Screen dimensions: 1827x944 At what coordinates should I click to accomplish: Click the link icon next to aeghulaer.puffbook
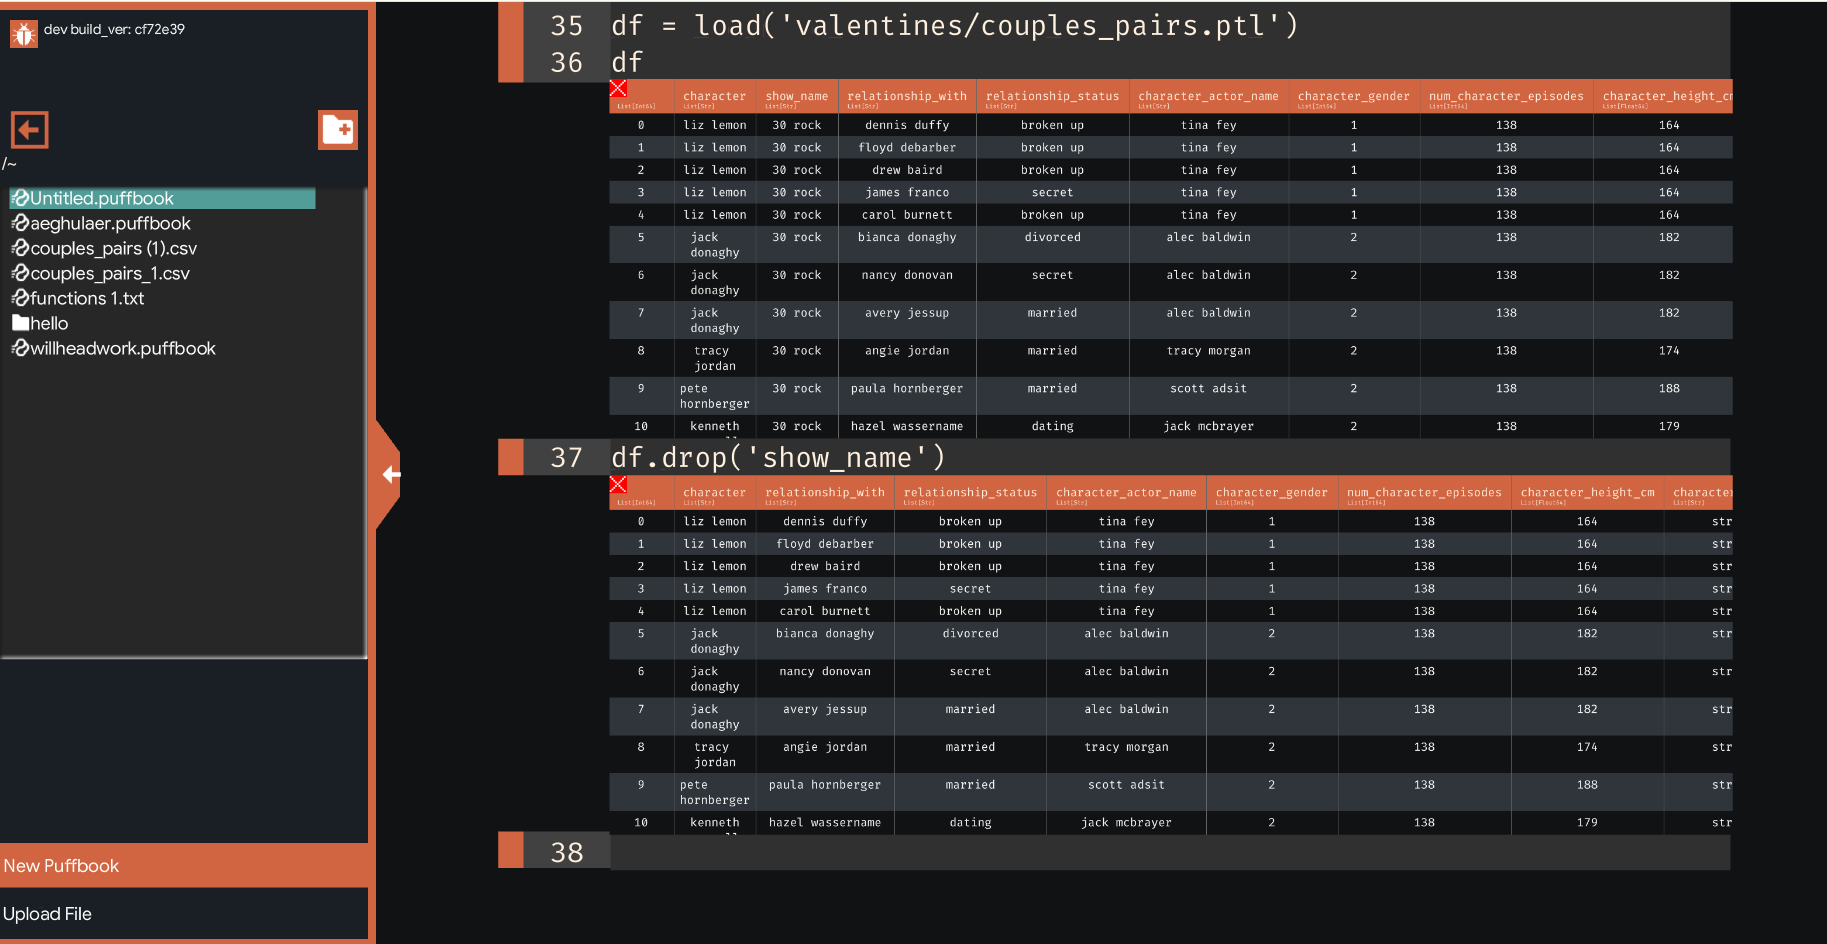[x=20, y=223]
